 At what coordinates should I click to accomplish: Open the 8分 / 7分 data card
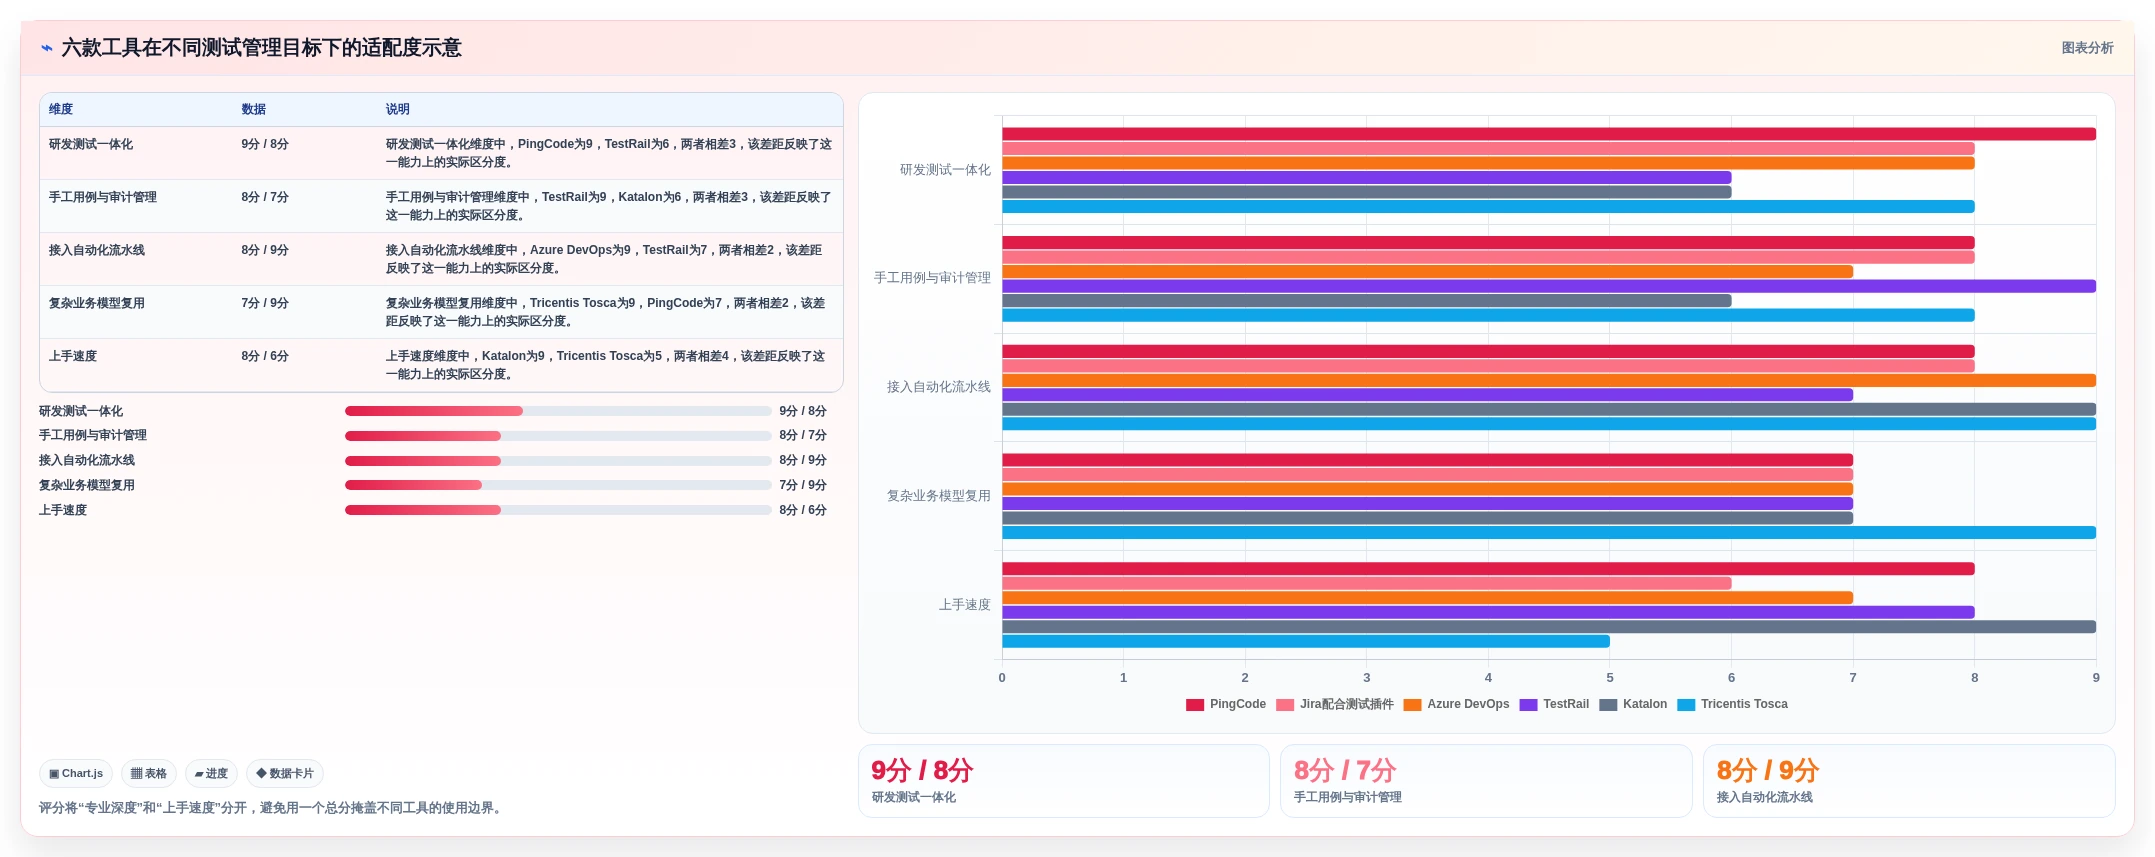1486,781
